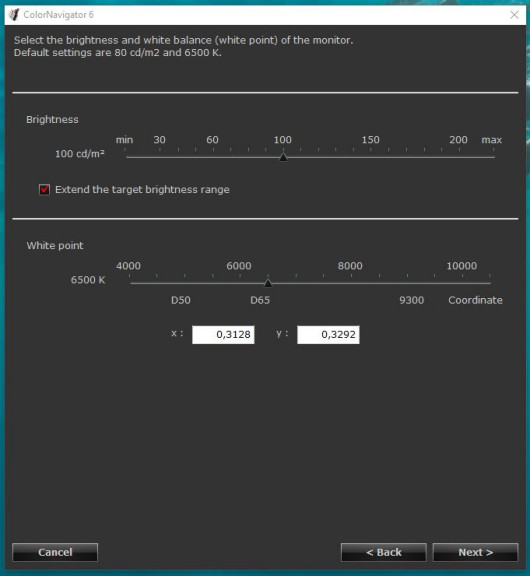
Task: Toggle Extend the target brightness range checkbox
Action: [44, 190]
